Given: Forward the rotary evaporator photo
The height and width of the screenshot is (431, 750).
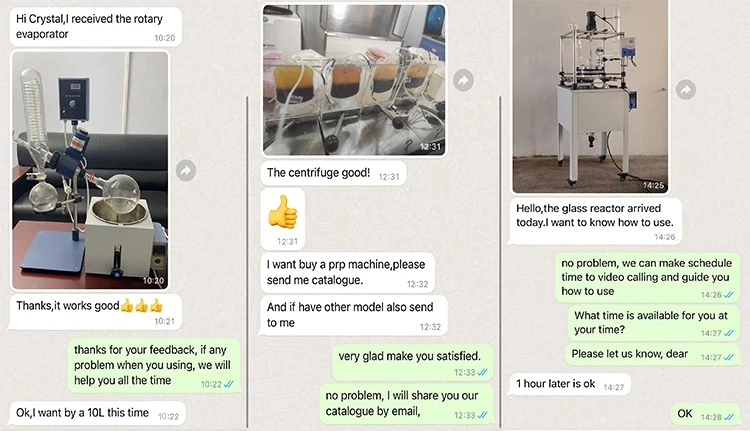Looking at the screenshot, I should [186, 170].
